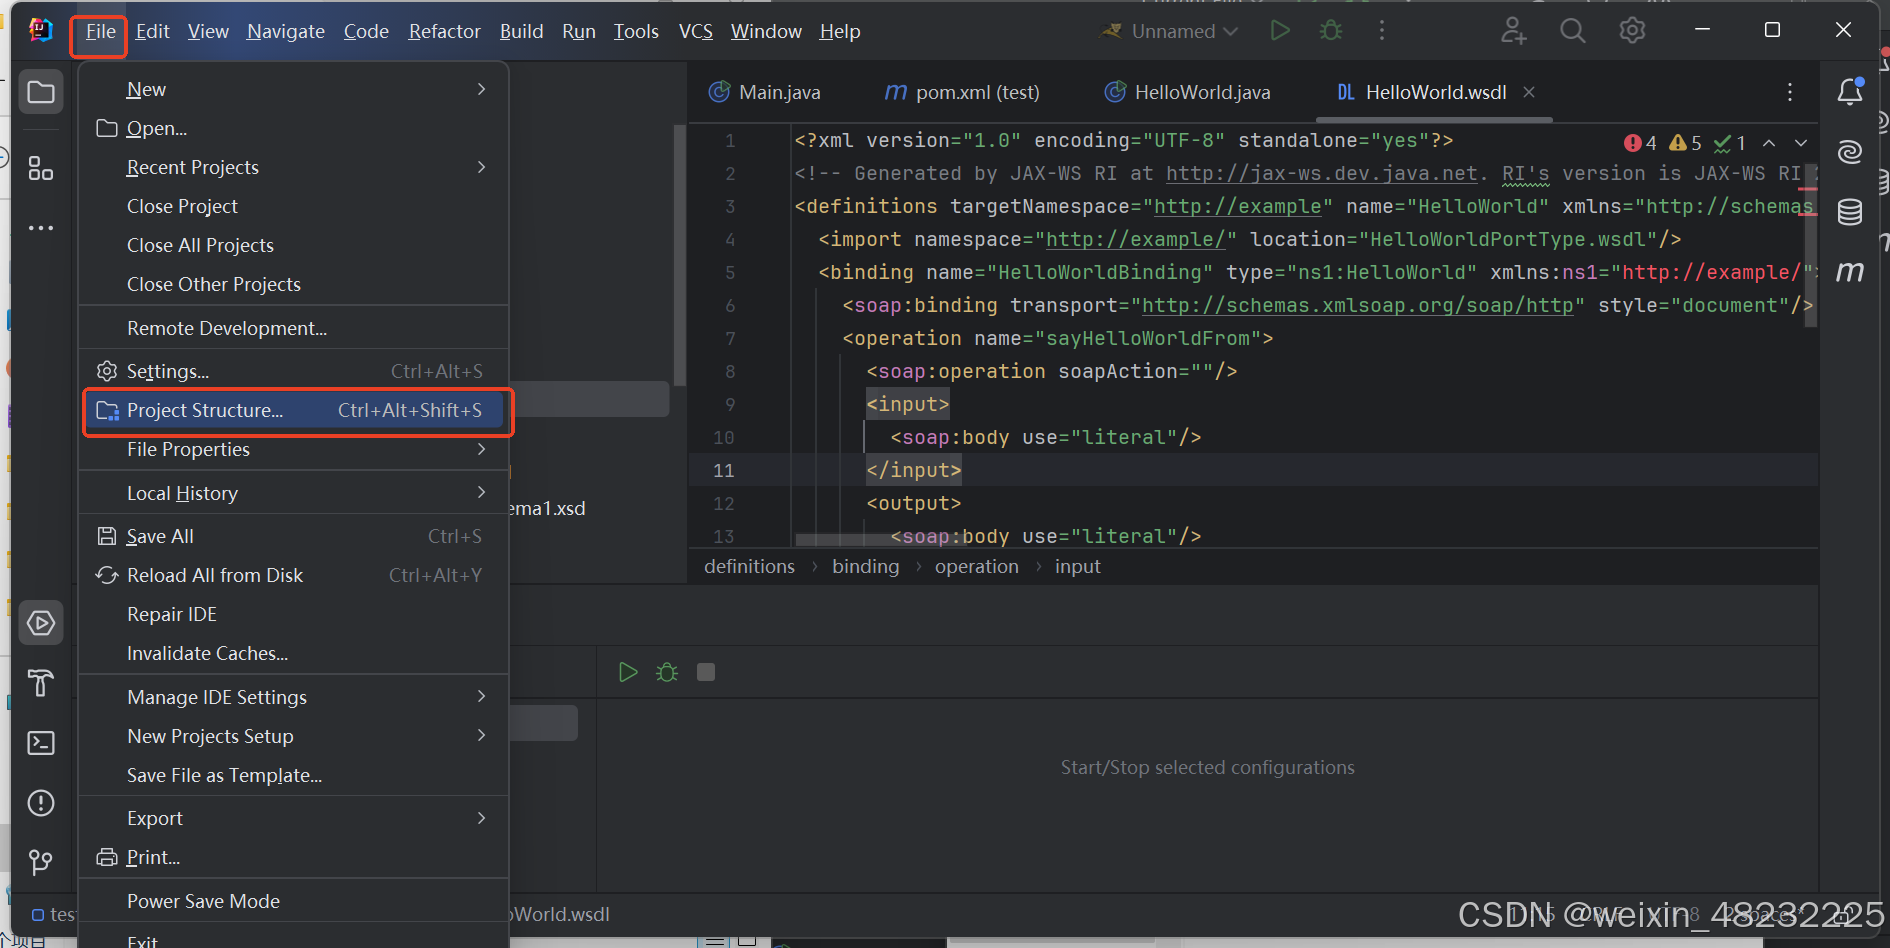The width and height of the screenshot is (1890, 948).
Task: Expand File Properties submenu
Action: tap(293, 449)
